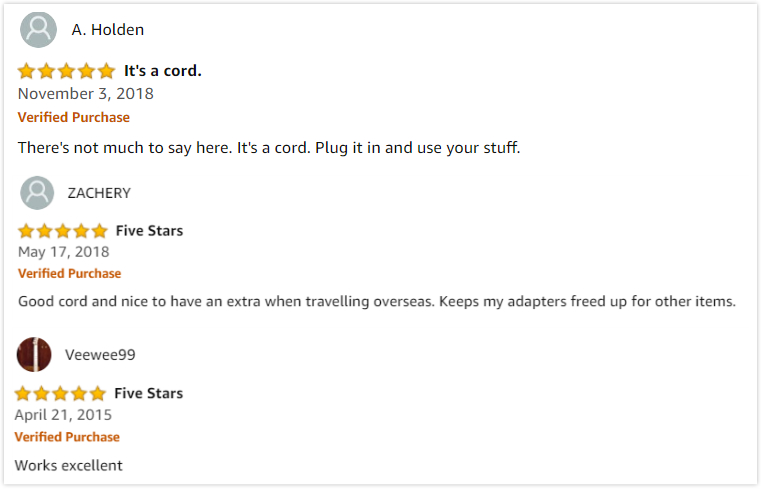
Task: Click the five-star rating on Veewee99's review
Action: pos(60,393)
